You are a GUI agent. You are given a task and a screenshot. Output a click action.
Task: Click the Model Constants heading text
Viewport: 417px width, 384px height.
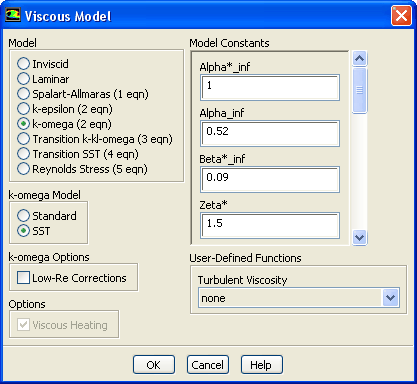pos(229,43)
